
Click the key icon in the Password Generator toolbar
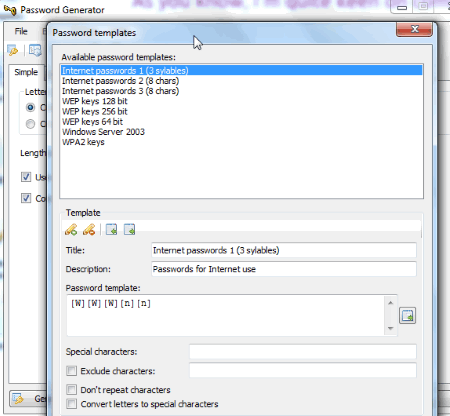13,51
